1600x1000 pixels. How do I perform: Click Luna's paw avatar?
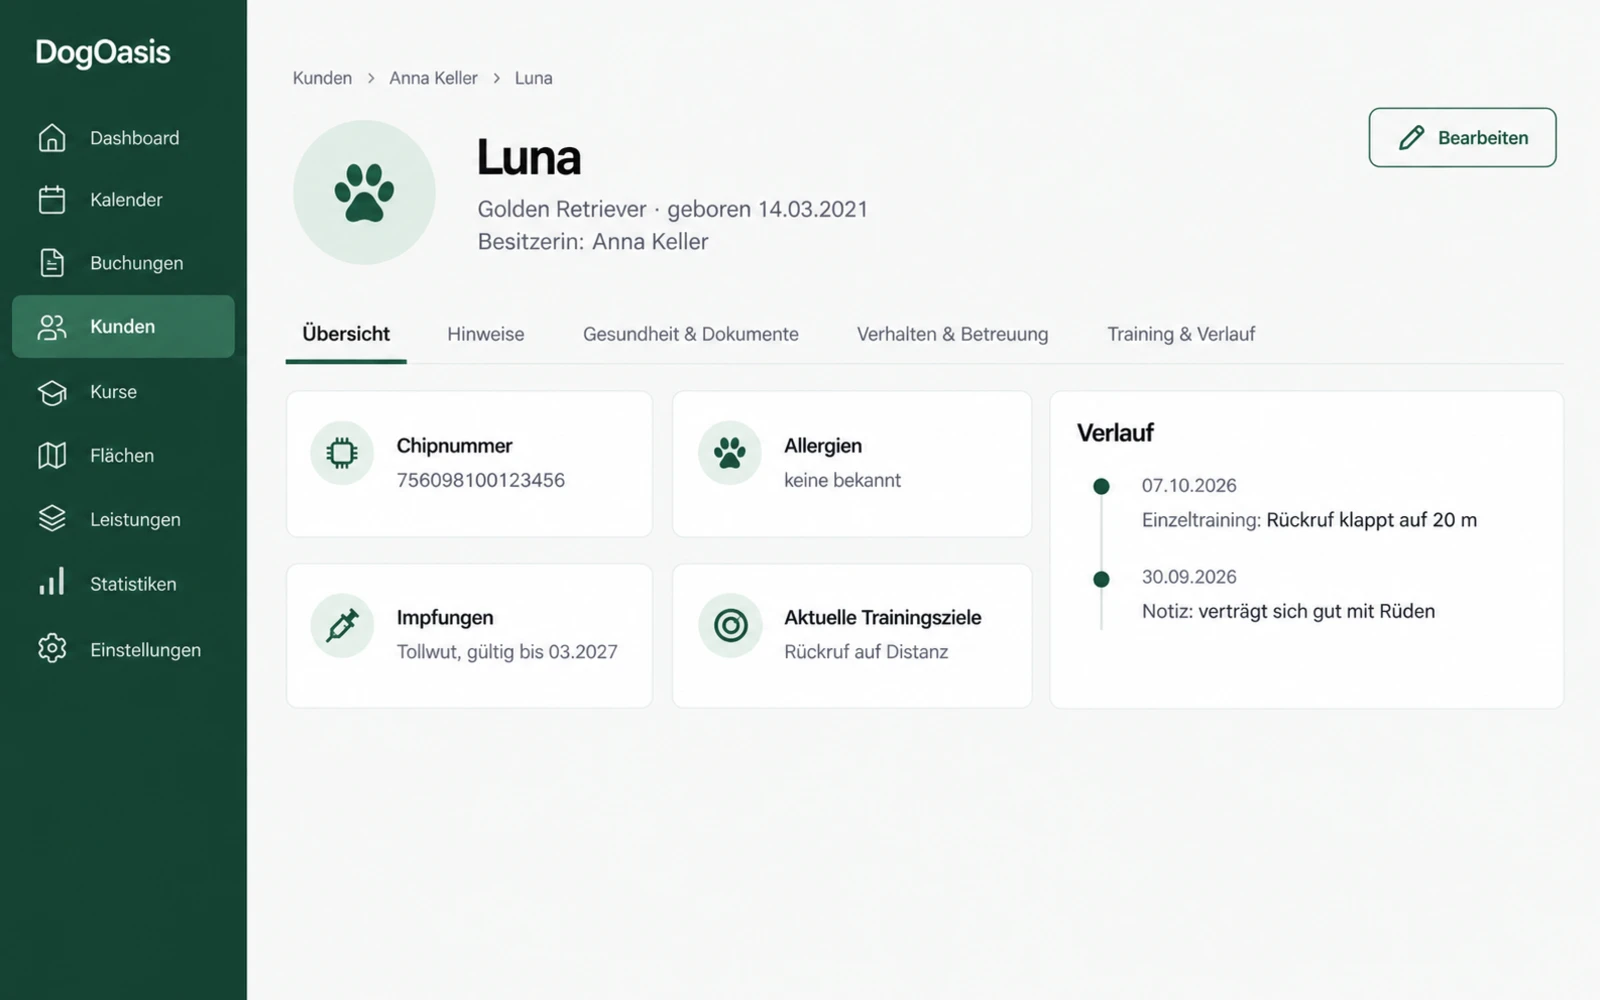[364, 192]
